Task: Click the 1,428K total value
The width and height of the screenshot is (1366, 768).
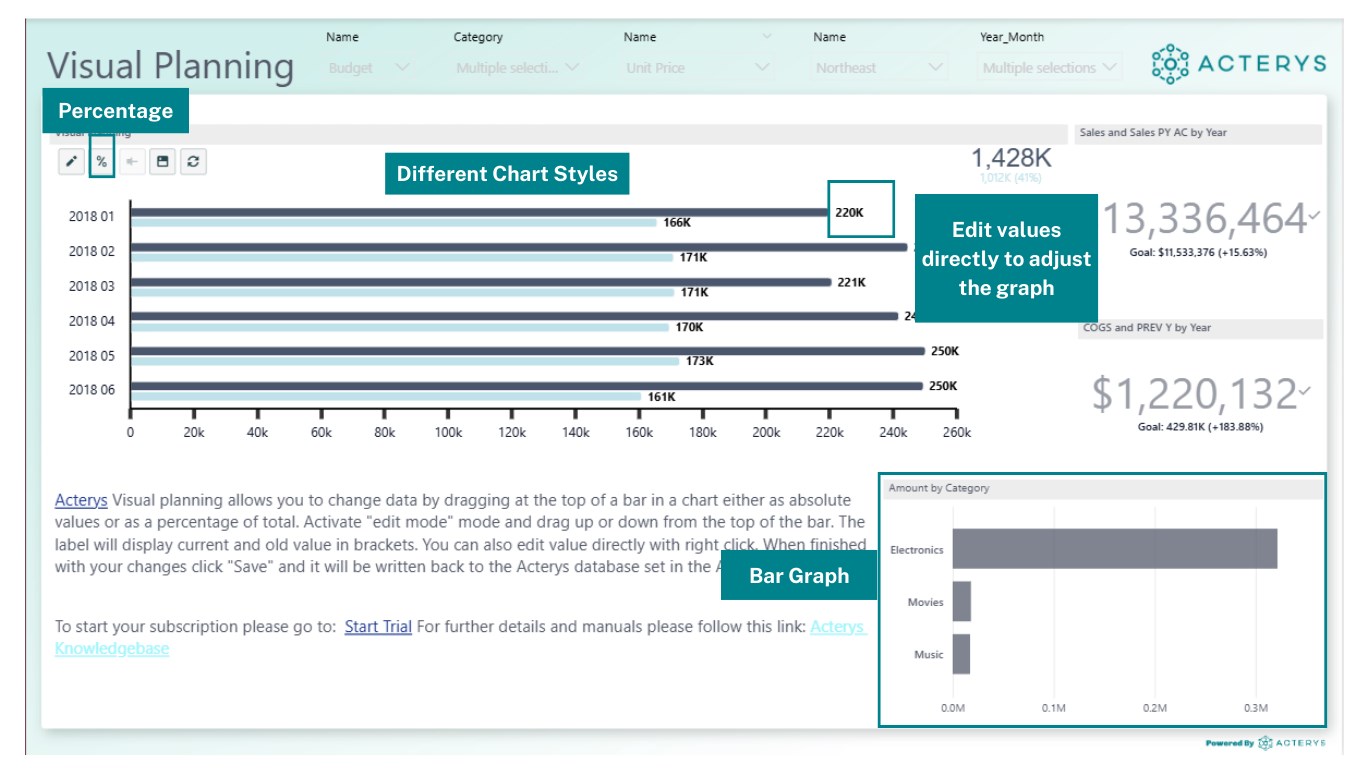Action: click(x=1011, y=158)
